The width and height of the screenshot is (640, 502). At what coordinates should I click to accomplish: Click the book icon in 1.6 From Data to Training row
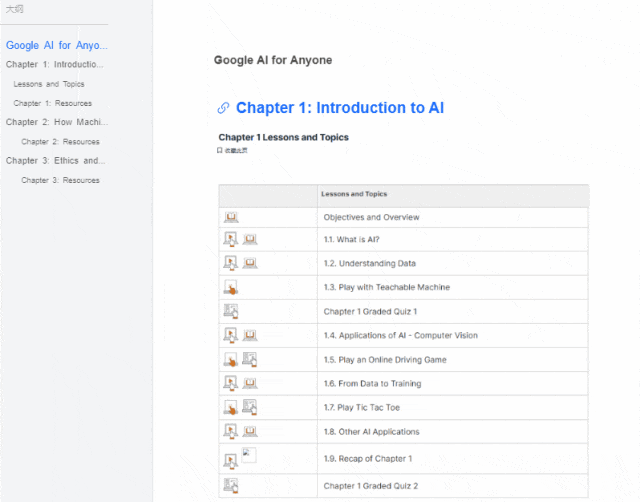pos(250,383)
